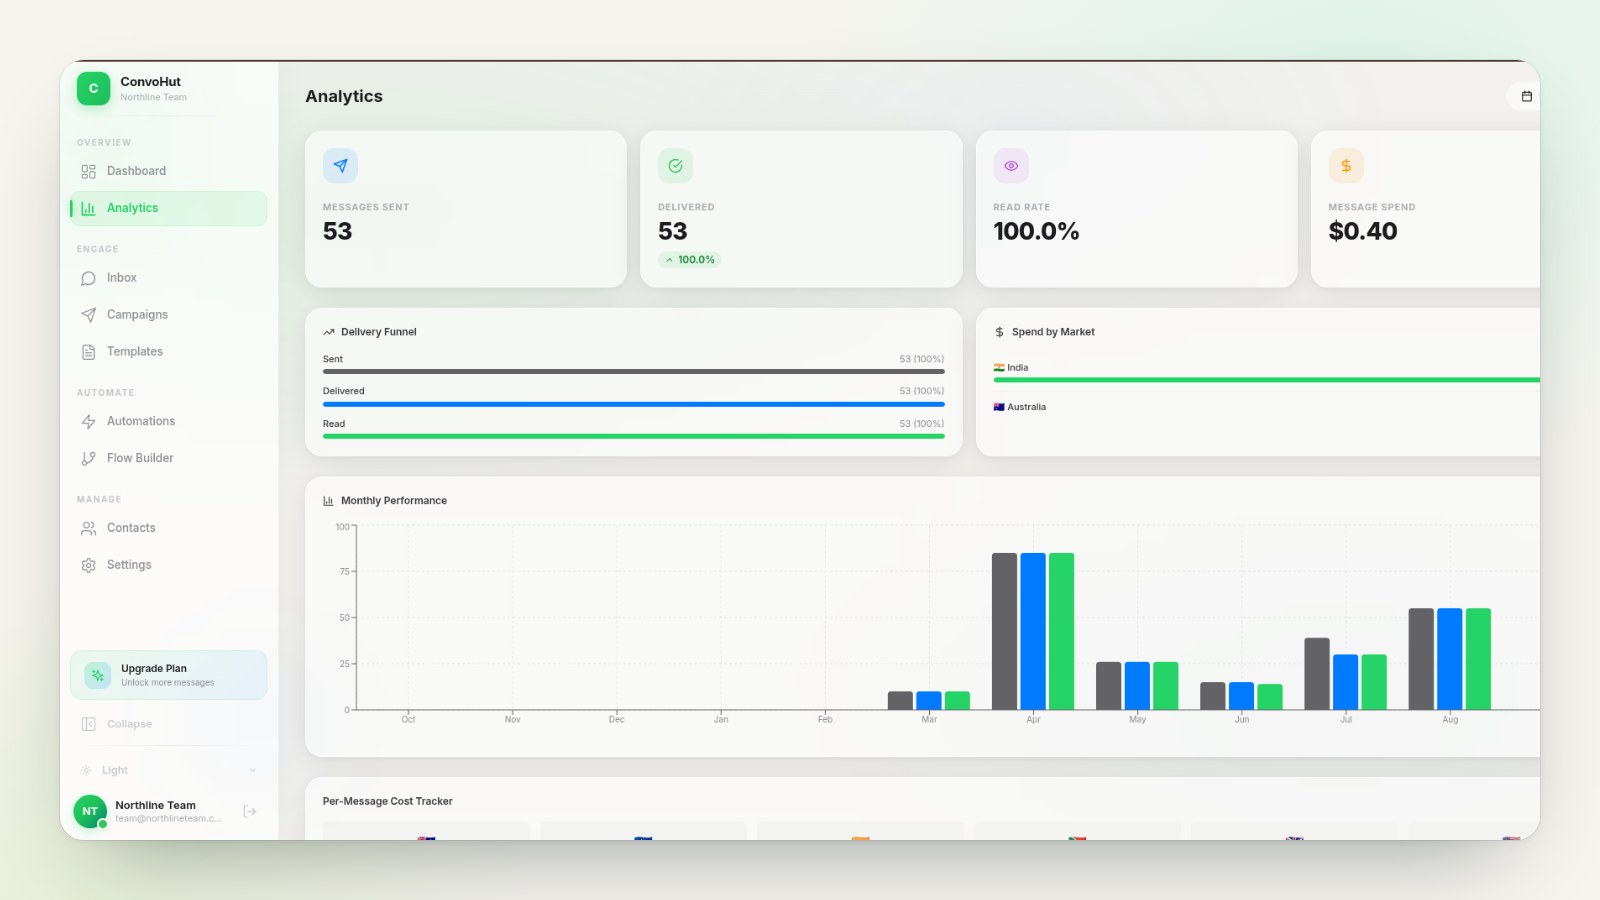Click the Campaigns paper plane icon
Viewport: 1600px width, 900px height.
tap(88, 315)
